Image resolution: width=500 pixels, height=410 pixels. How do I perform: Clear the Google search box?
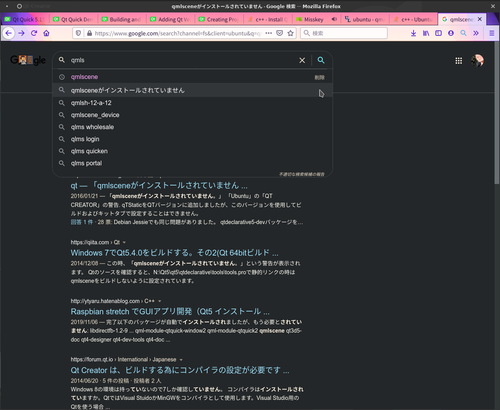pyautogui.click(x=302, y=60)
